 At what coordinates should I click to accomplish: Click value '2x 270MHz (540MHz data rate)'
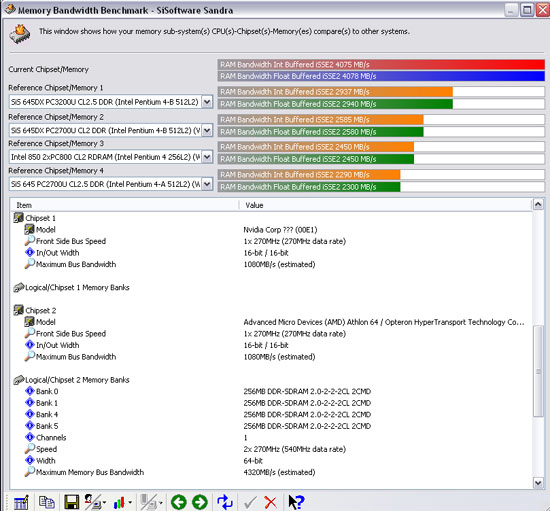pyautogui.click(x=295, y=449)
